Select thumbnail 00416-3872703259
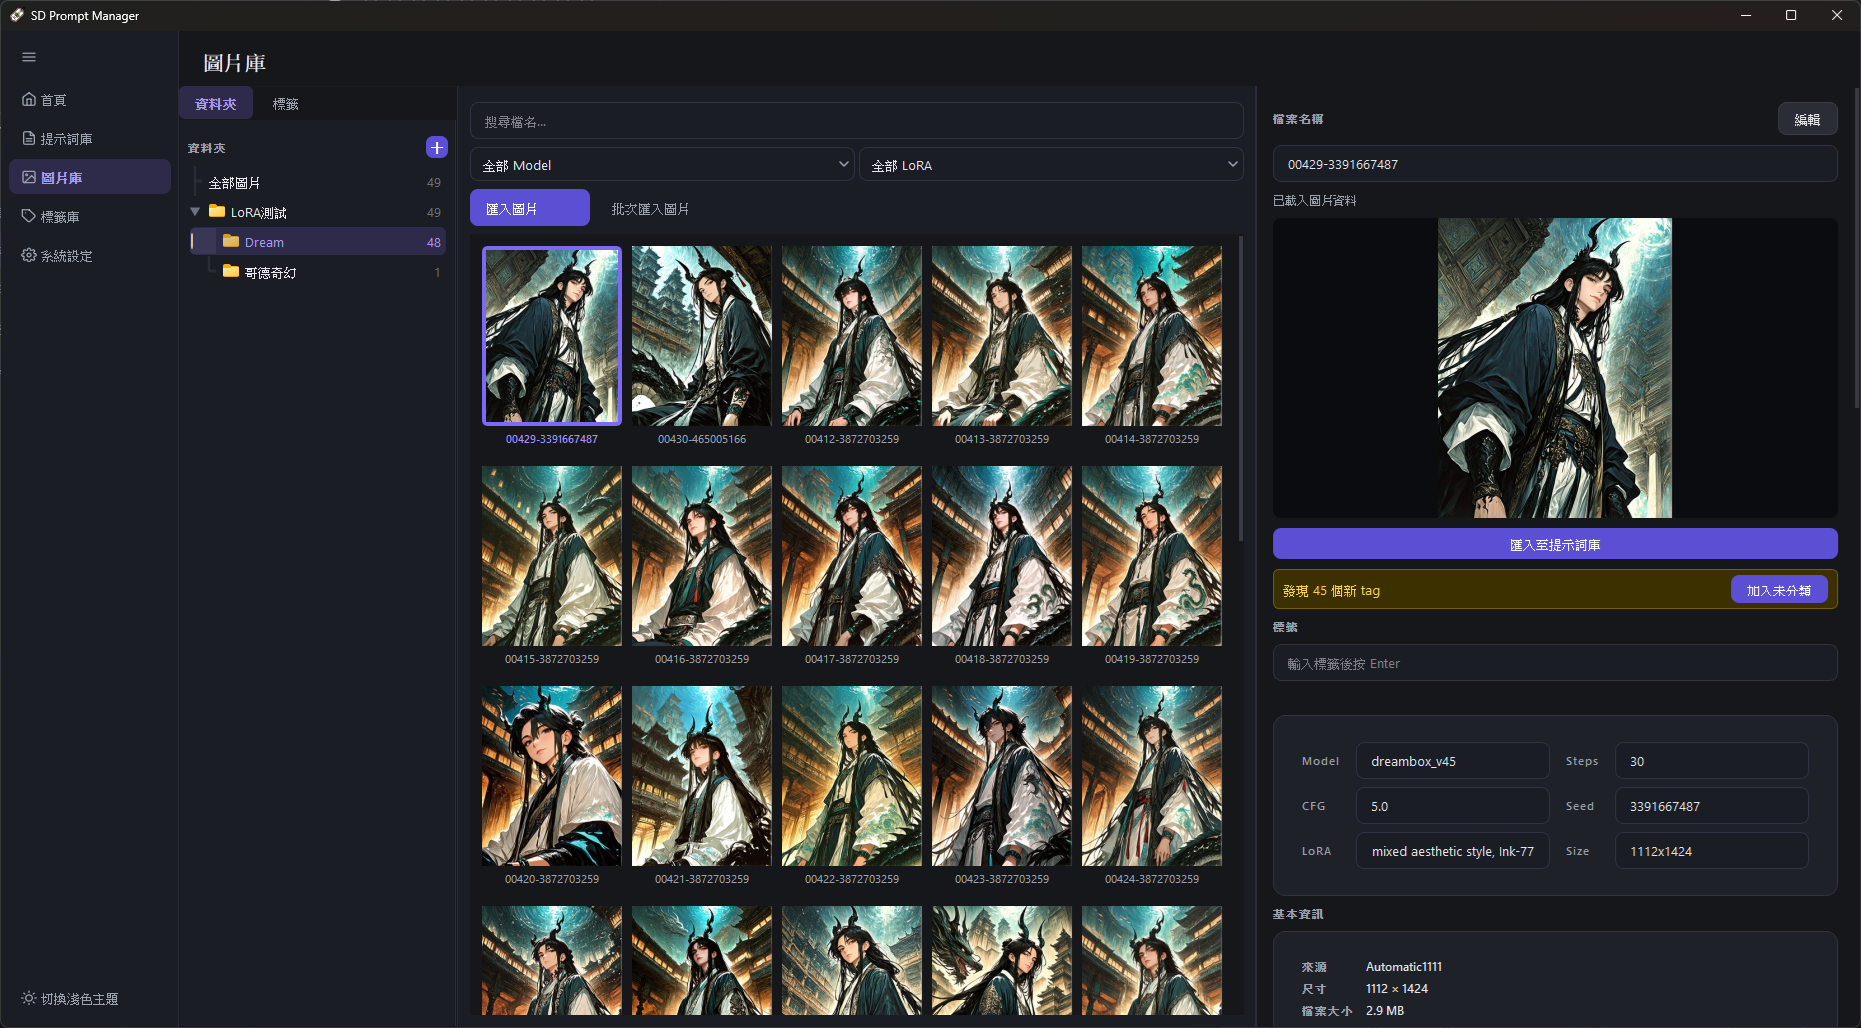This screenshot has width=1861, height=1028. click(x=702, y=556)
